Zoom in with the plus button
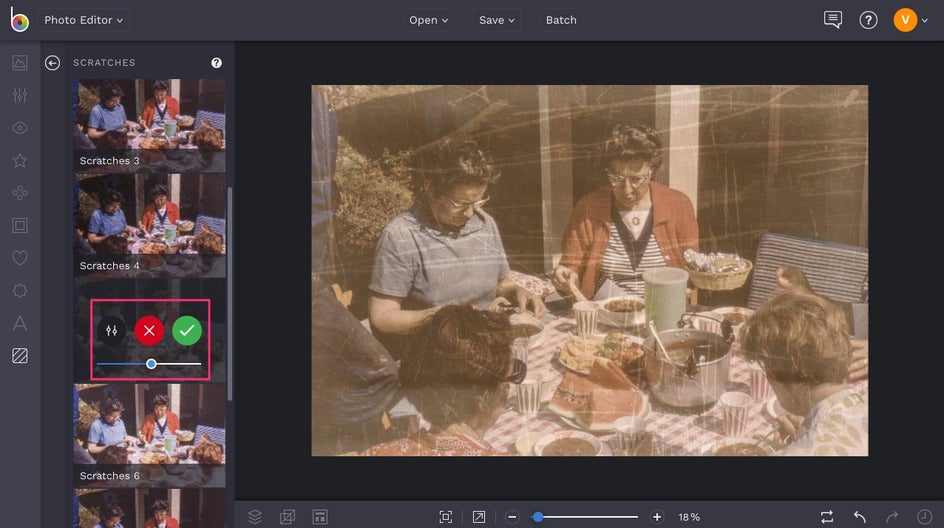Viewport: 944px width, 528px height. point(657,517)
